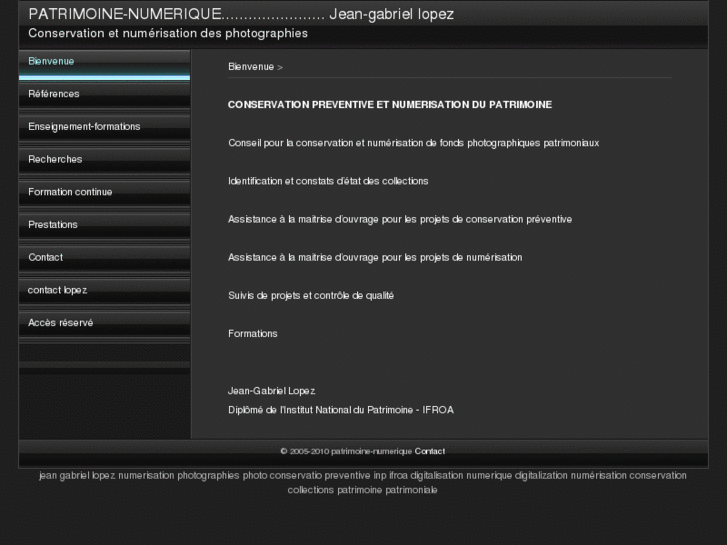
Task: Click the keyword line collections patrimoine patrimoniale
Action: pos(363,490)
